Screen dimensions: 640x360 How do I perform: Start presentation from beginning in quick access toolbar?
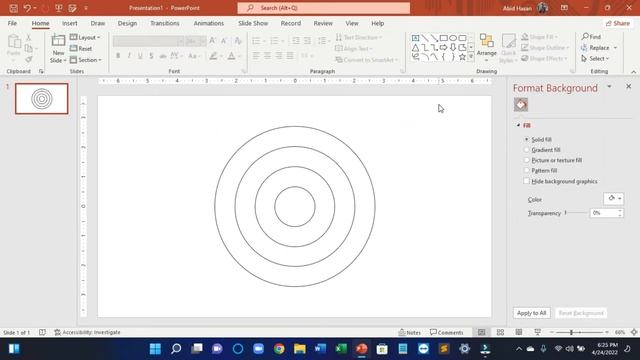click(58, 8)
